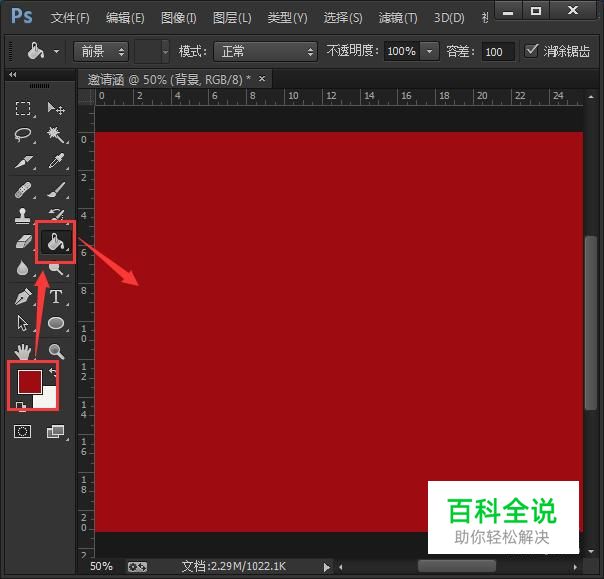
Task: Click the 50% zoom level field
Action: click(101, 566)
